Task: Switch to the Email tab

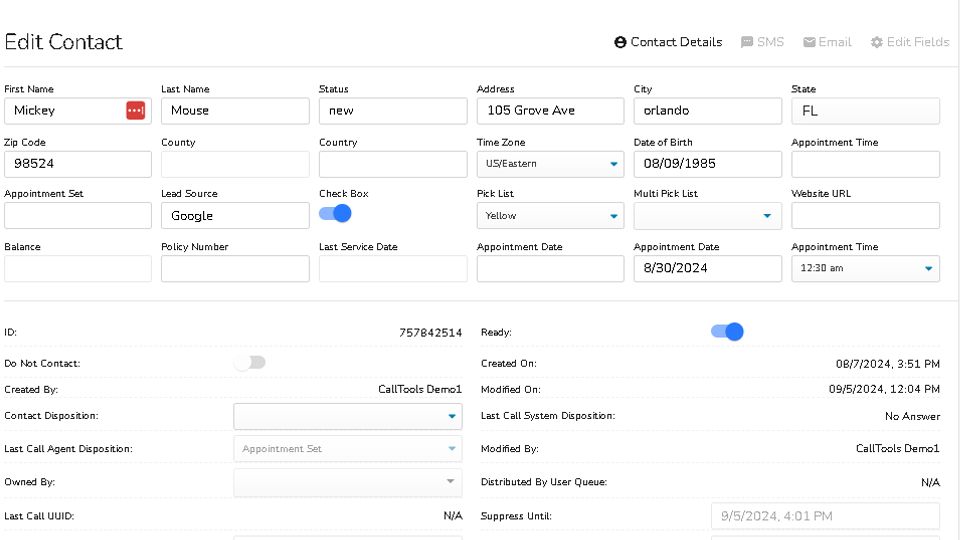Action: [827, 42]
